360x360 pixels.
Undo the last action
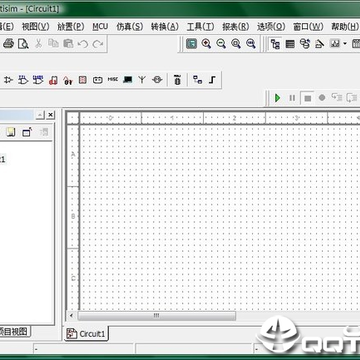tap(82, 44)
